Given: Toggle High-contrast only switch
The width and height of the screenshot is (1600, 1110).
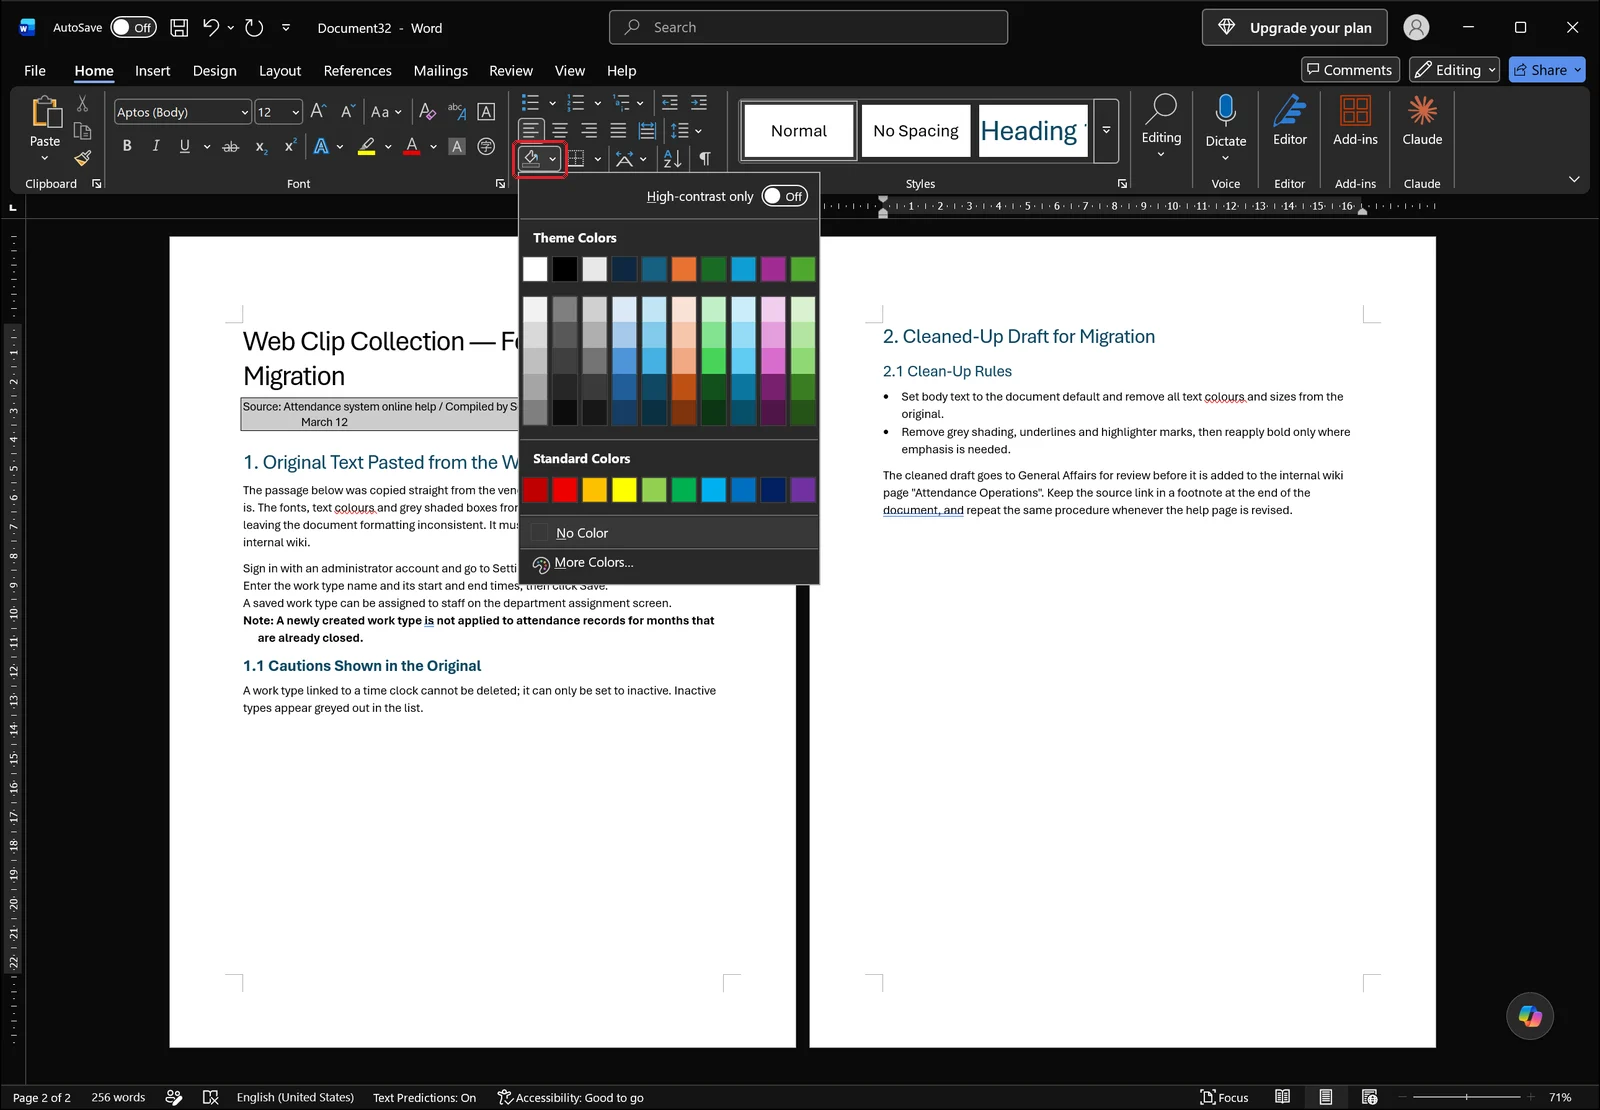Looking at the screenshot, I should [x=784, y=196].
